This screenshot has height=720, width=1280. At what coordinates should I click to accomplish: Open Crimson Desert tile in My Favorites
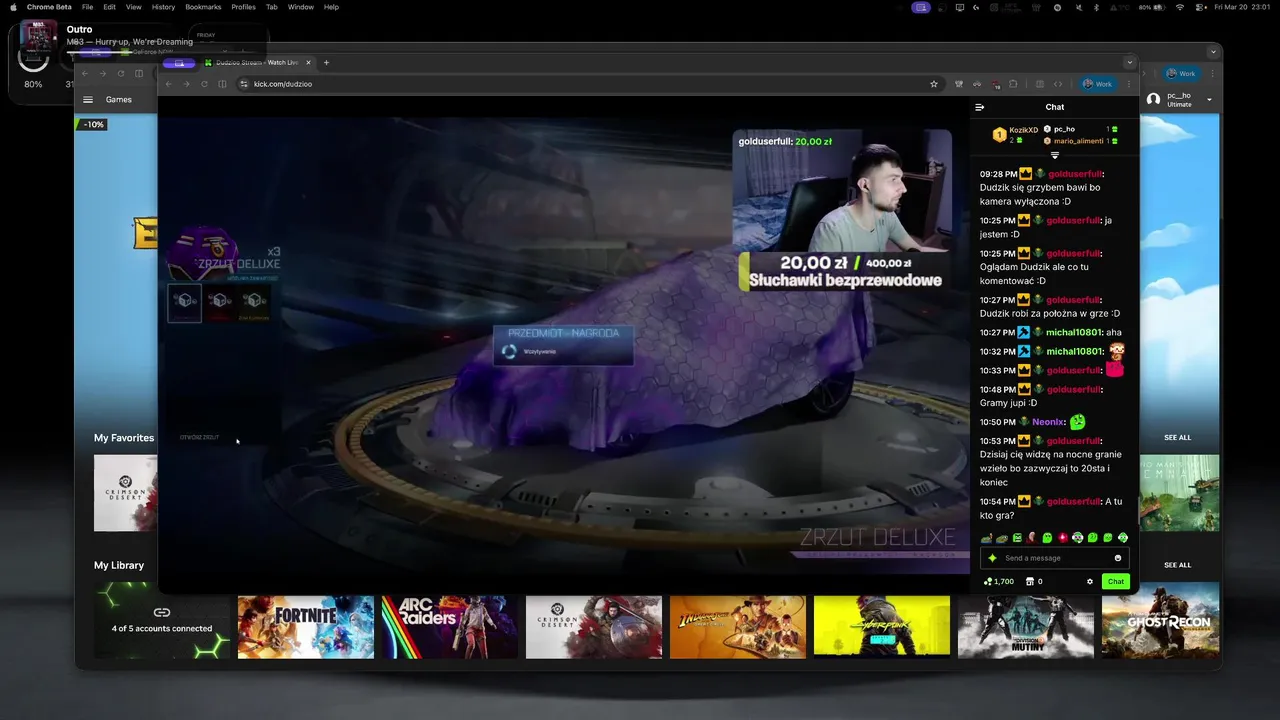tap(125, 493)
